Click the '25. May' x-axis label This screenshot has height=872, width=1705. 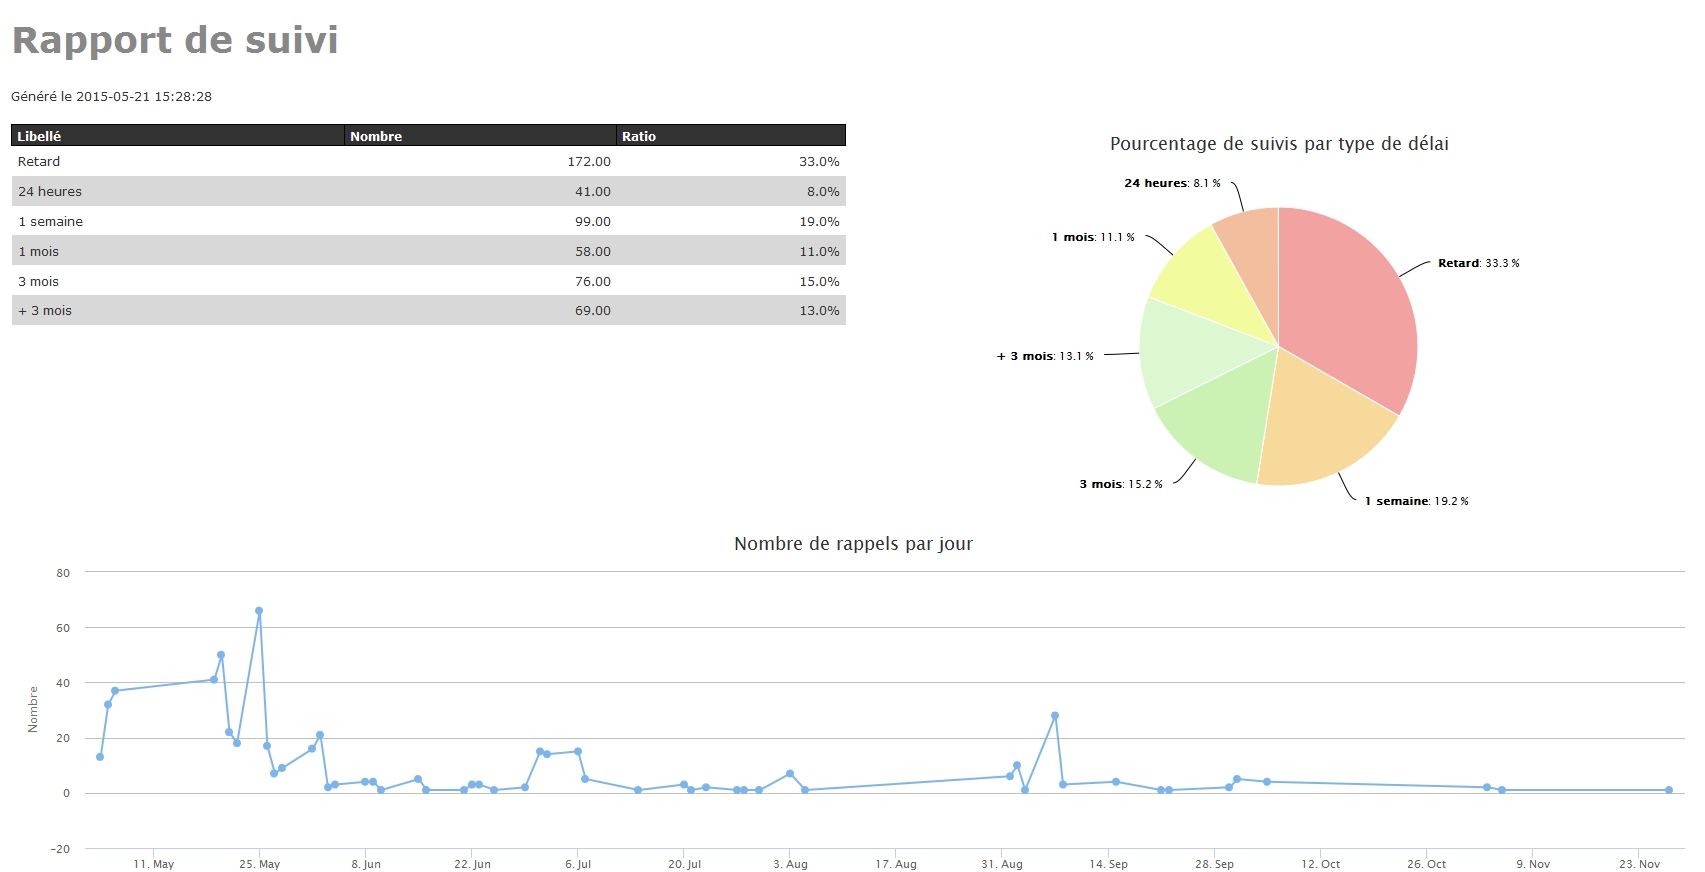pos(259,864)
